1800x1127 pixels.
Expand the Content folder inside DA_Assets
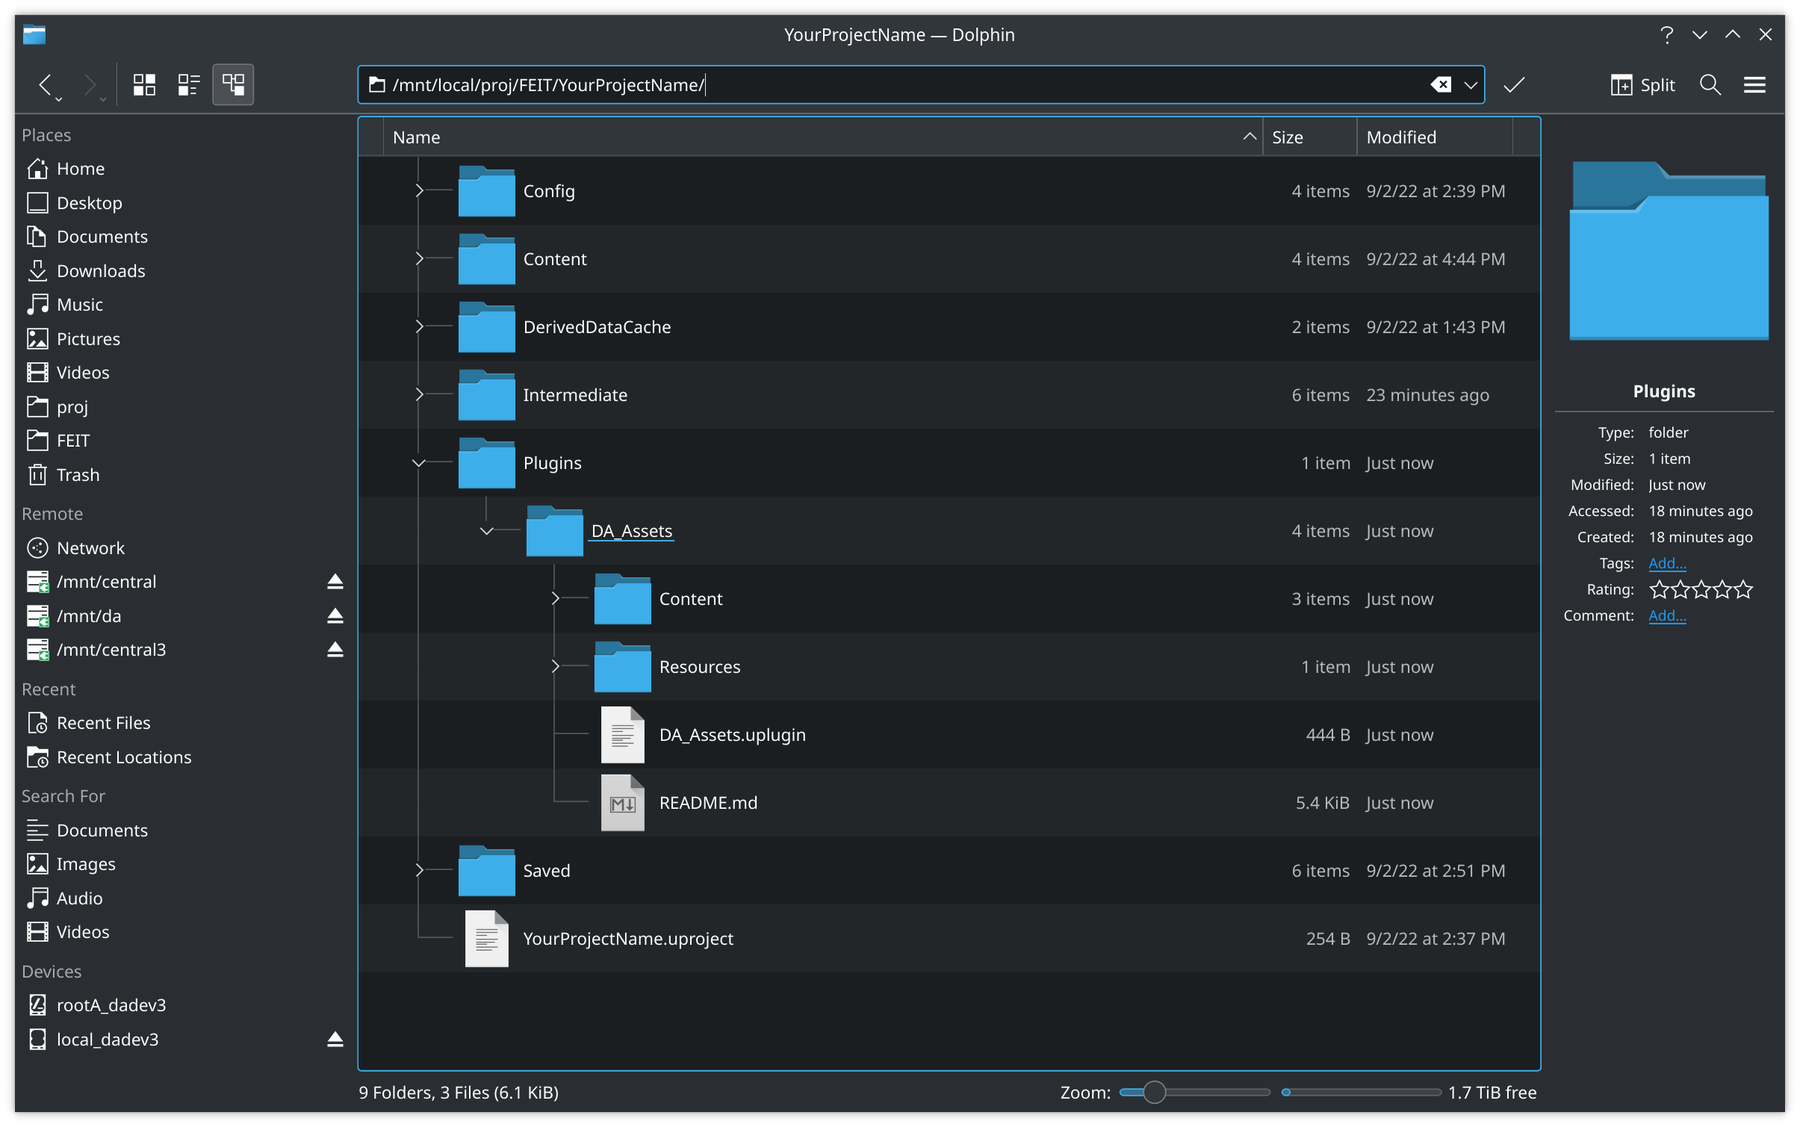(x=555, y=599)
